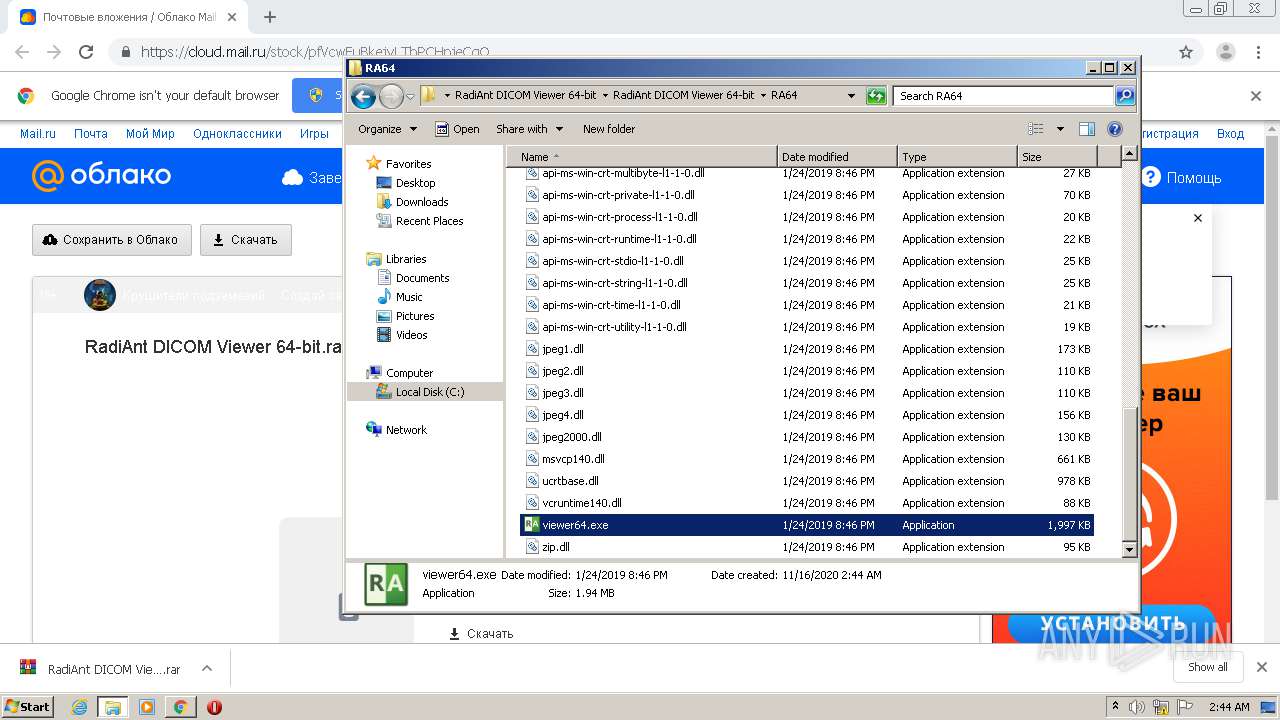
Task: Select ucrtbase.dll in the list
Action: 570,481
